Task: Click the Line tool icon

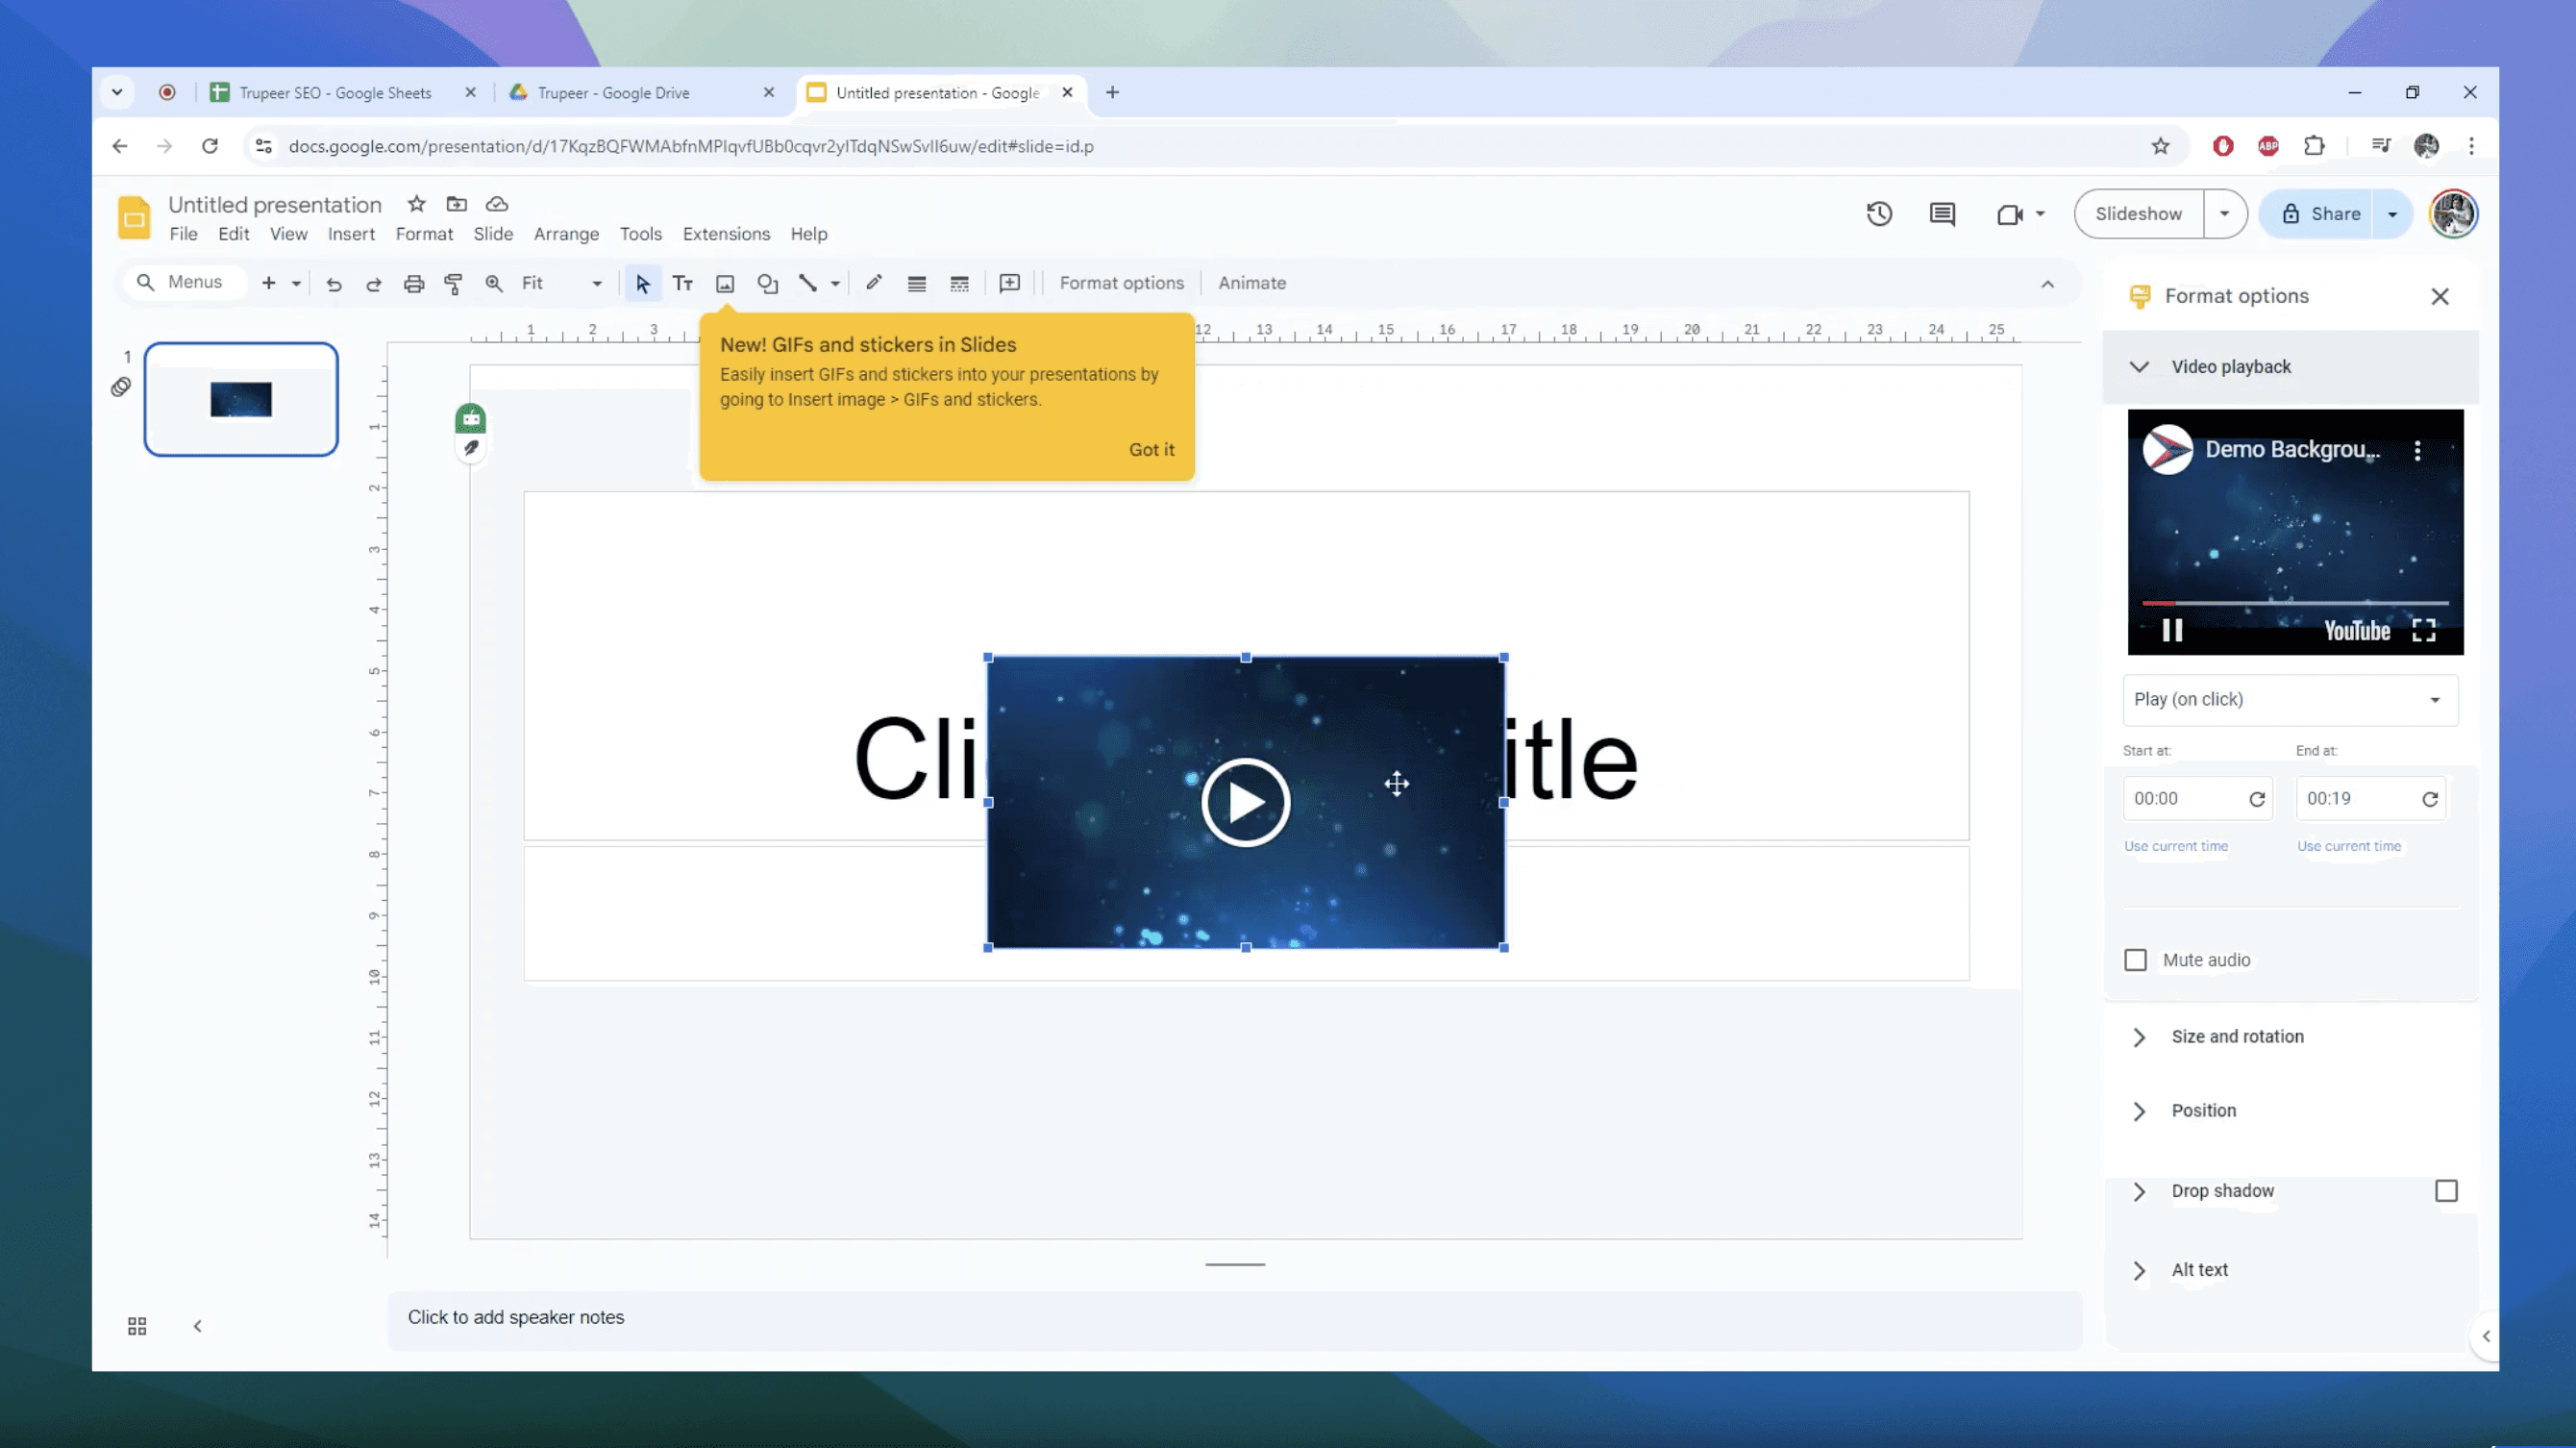Action: point(808,284)
